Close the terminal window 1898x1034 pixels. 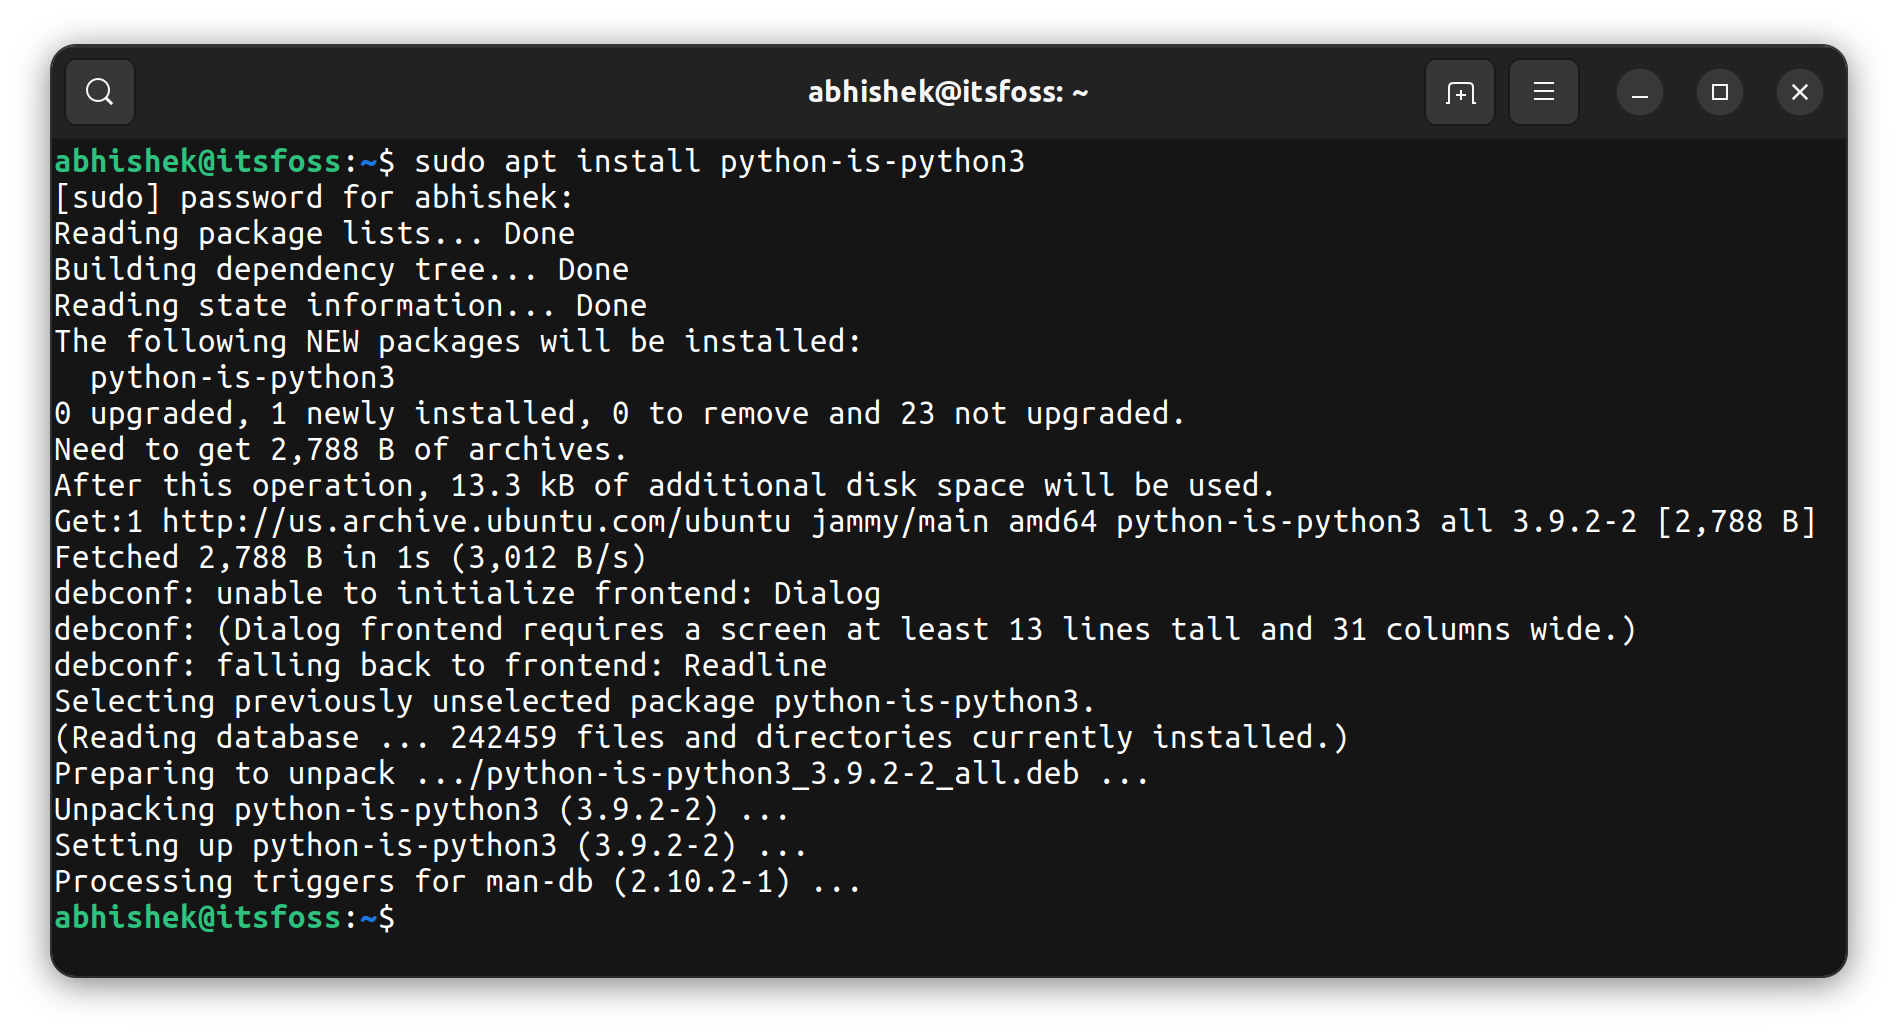coord(1799,92)
